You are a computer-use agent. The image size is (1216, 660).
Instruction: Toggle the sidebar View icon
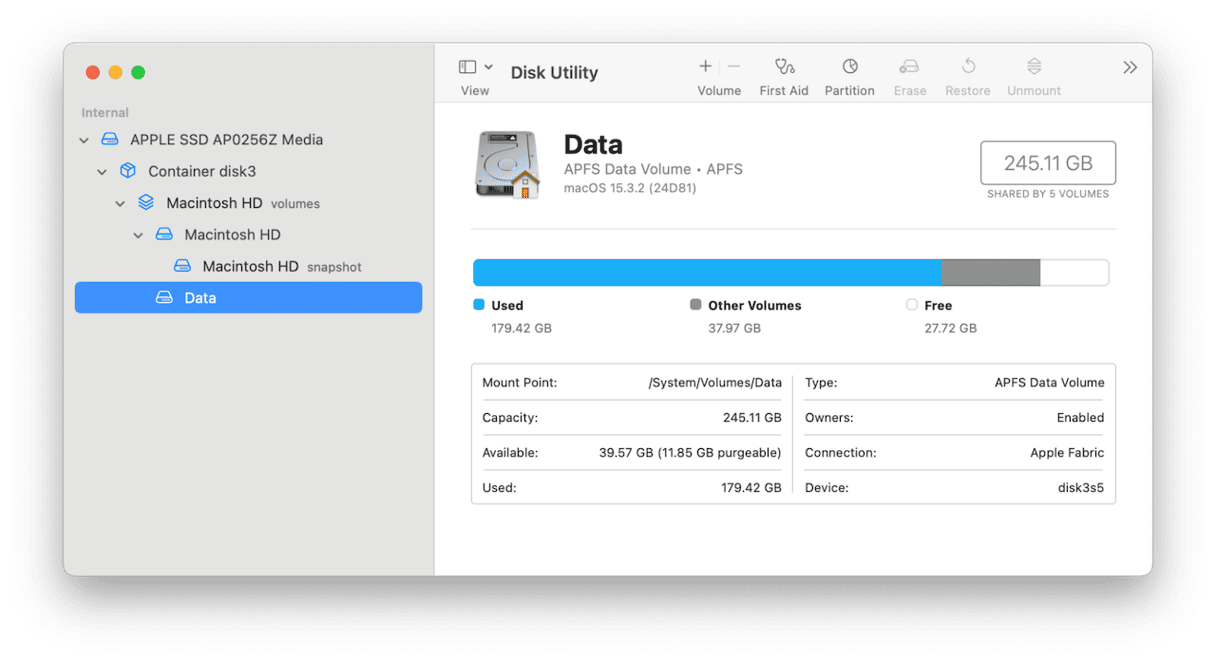(467, 67)
